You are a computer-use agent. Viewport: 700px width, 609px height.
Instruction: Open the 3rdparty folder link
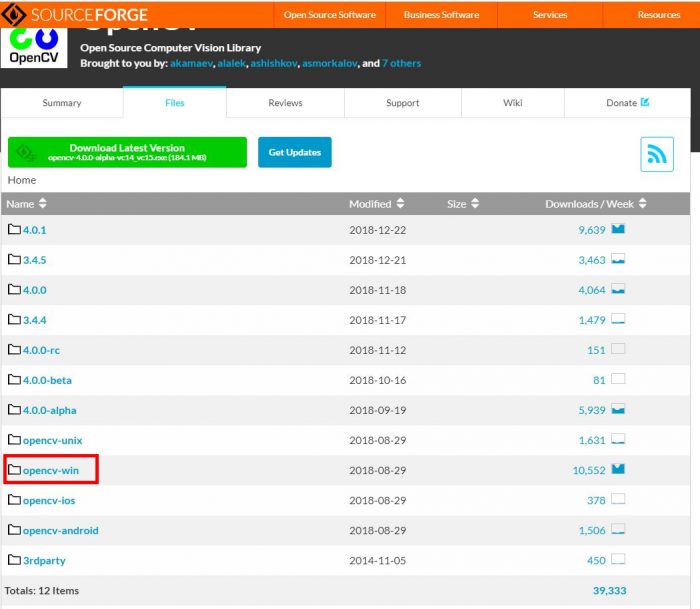point(44,560)
